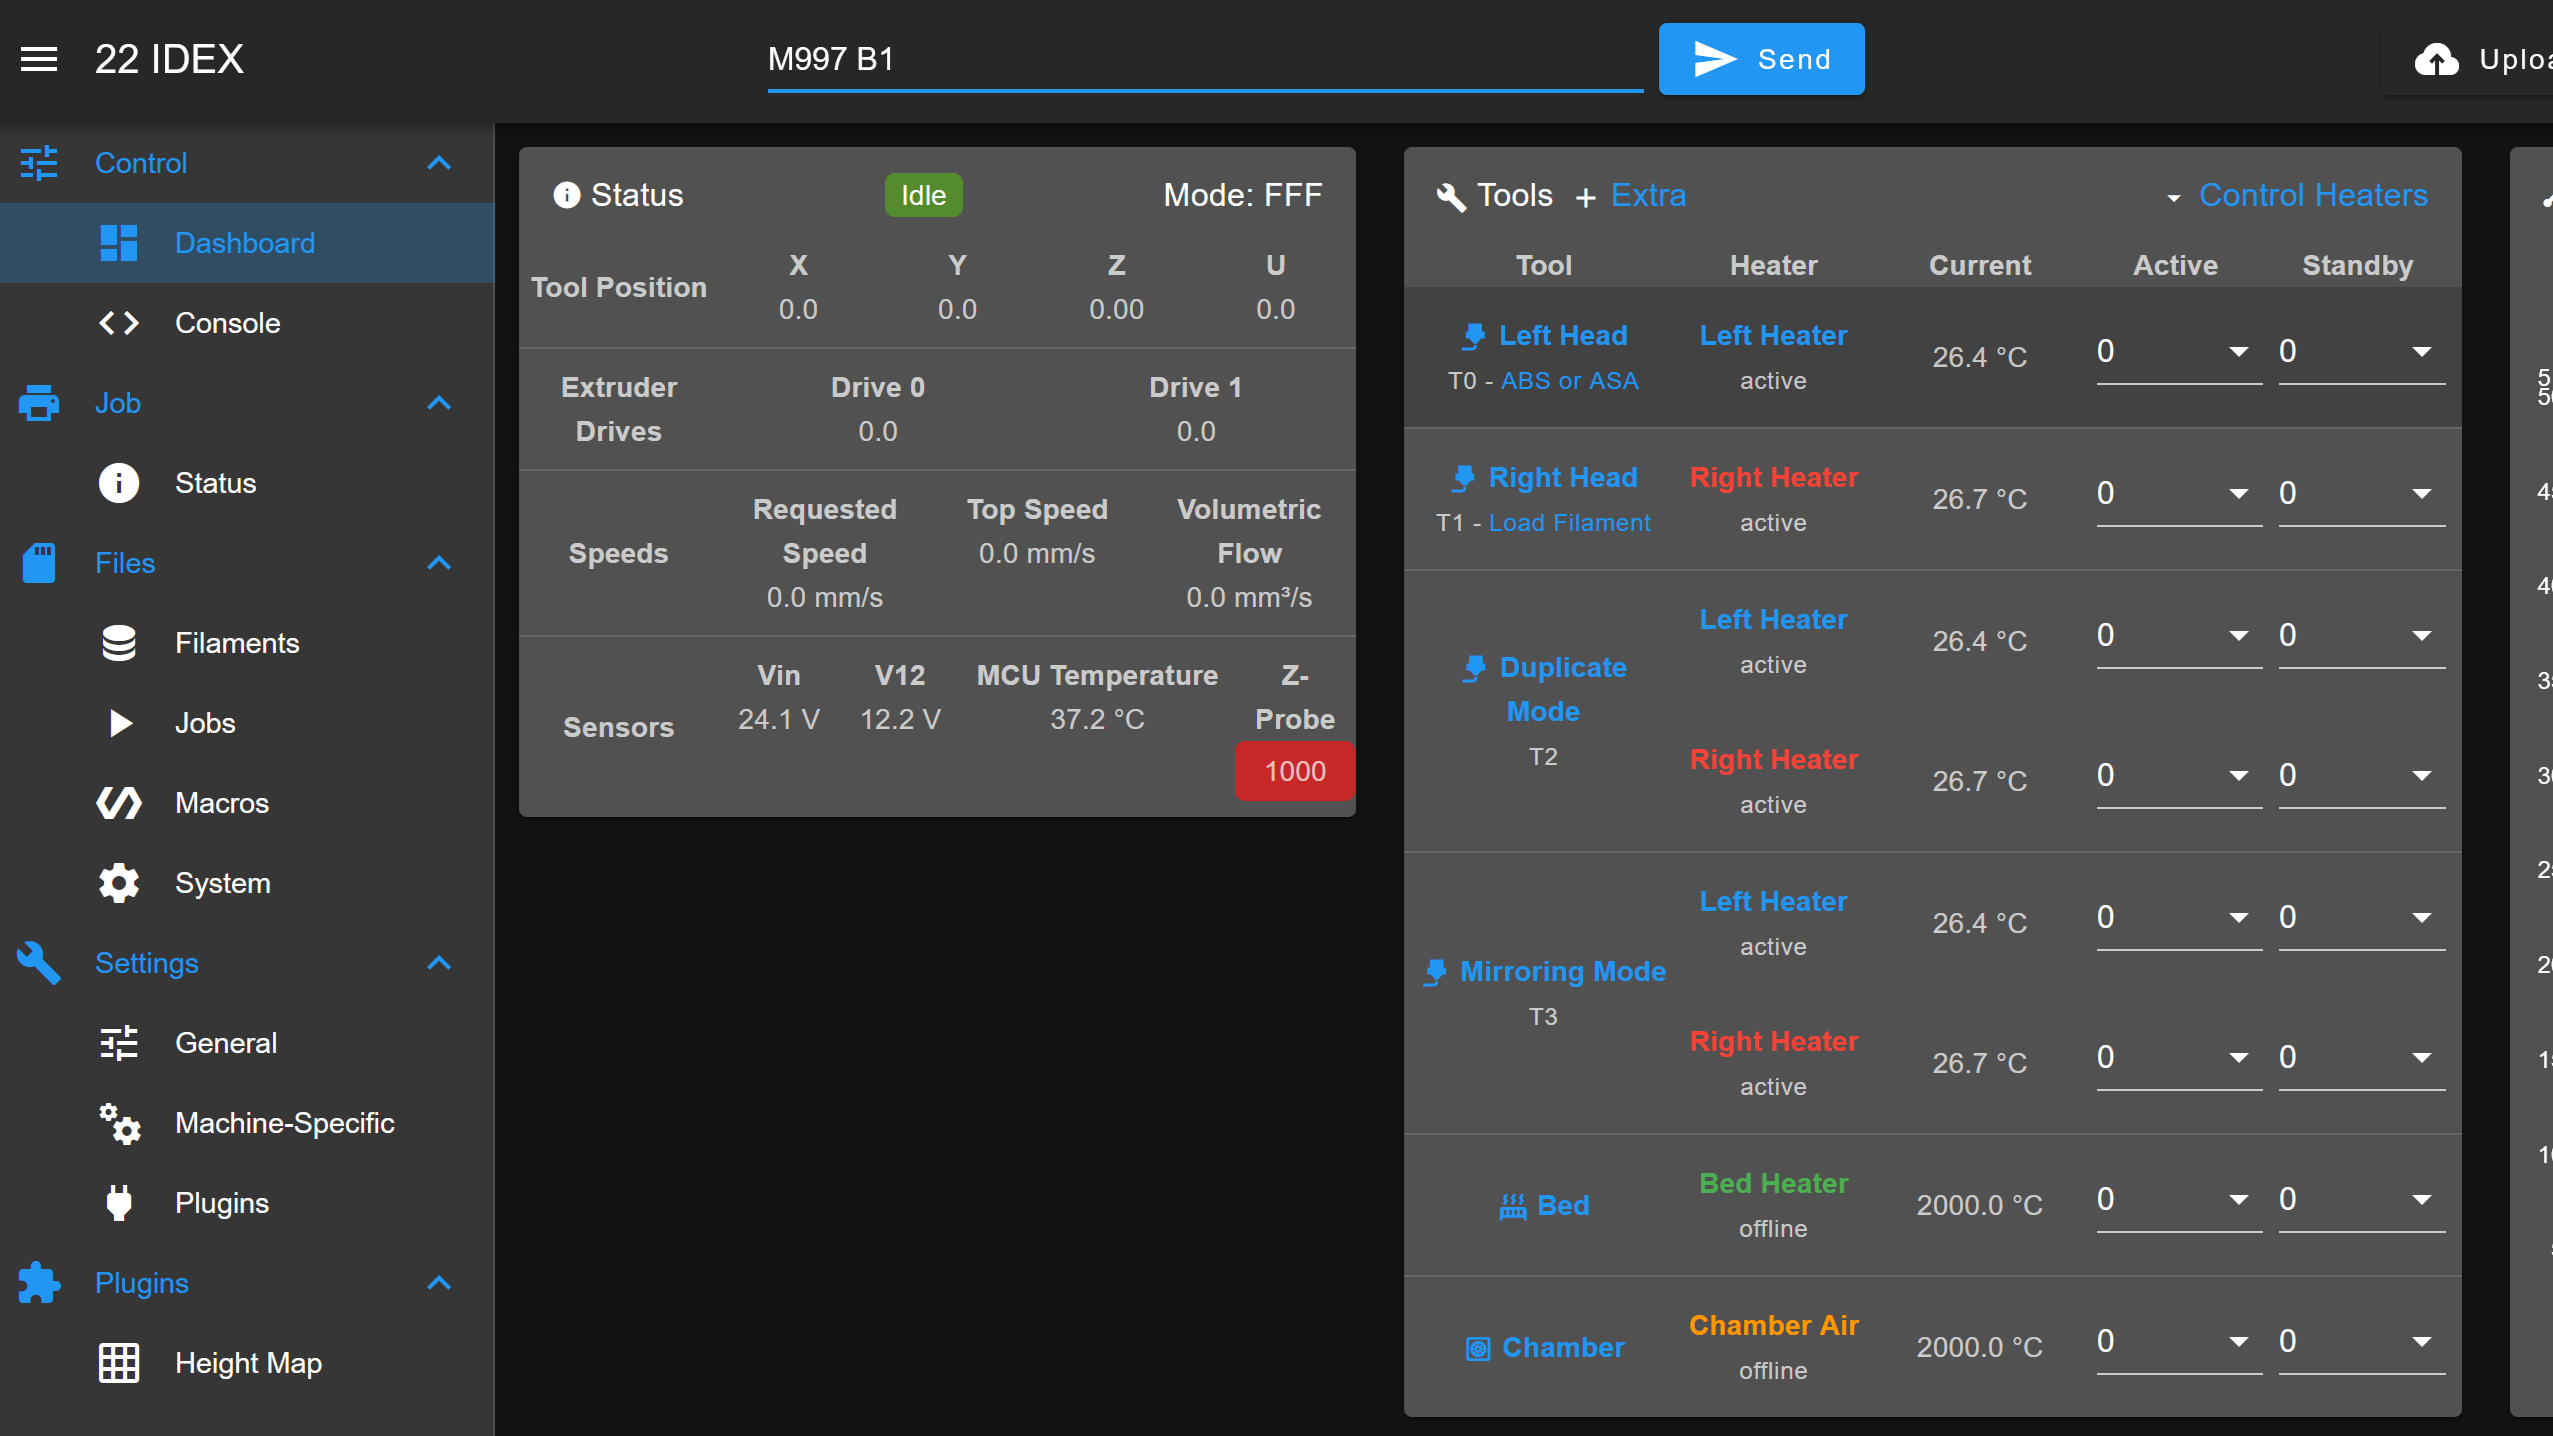Screen dimensions: 2553x1436
Task: Open the hamburger navigation menu
Action: pos(39,59)
